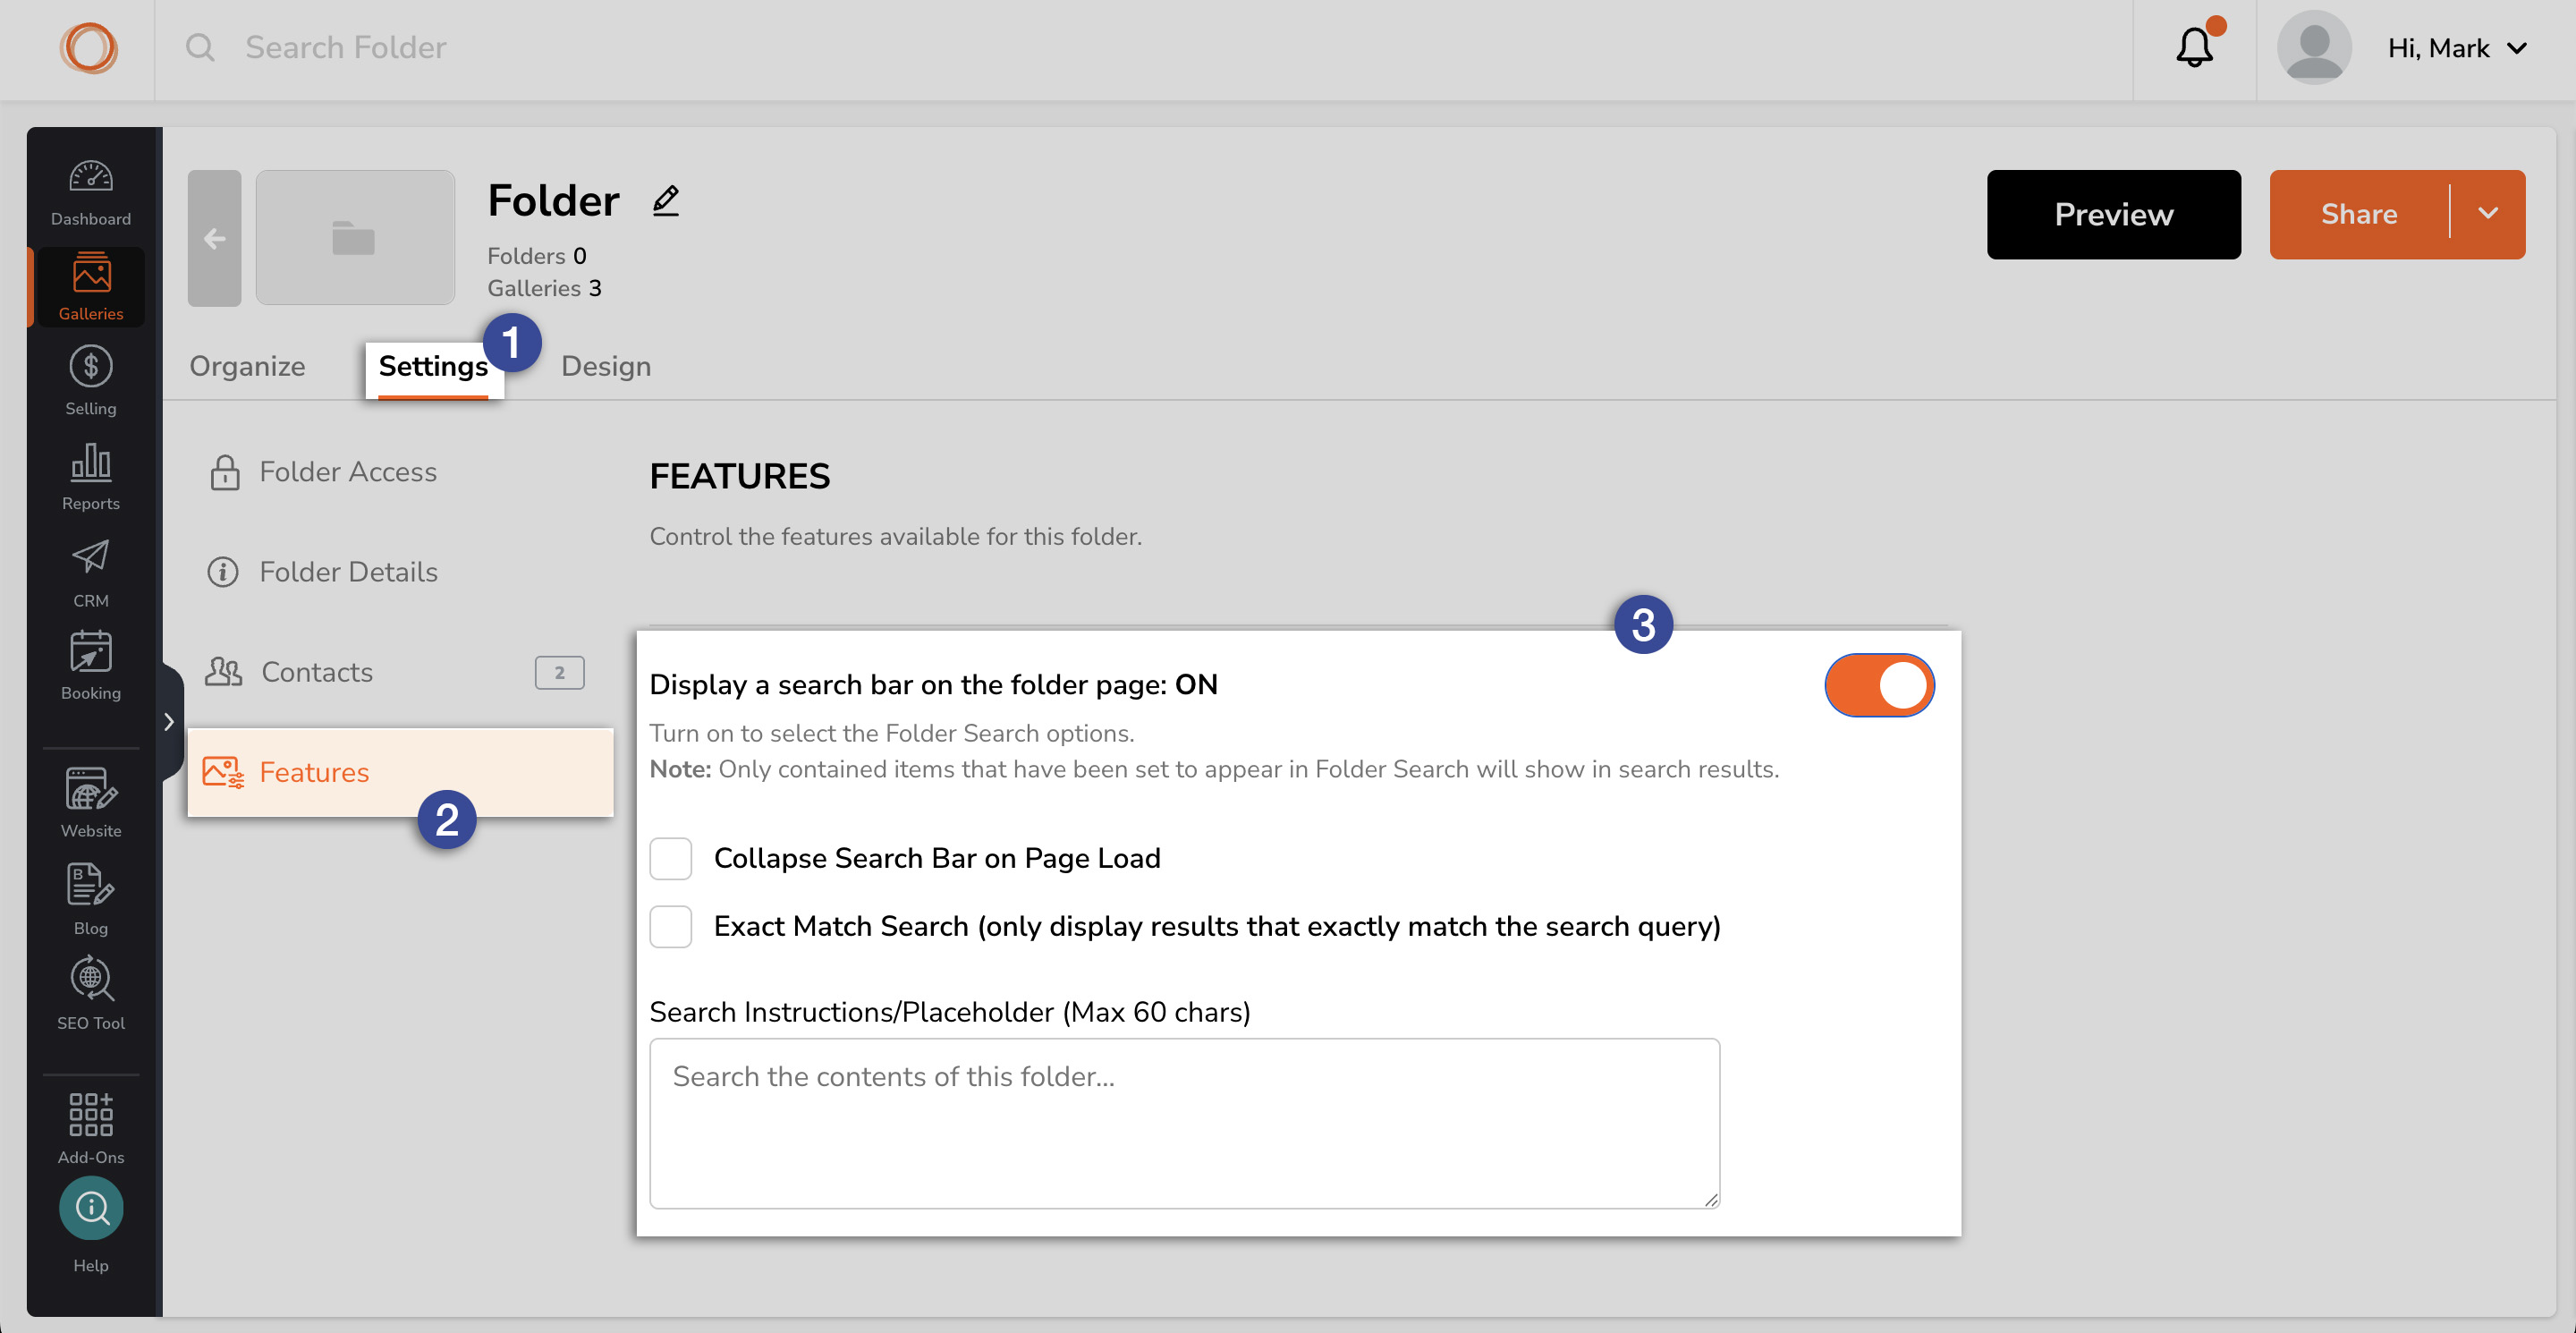Image resolution: width=2576 pixels, height=1333 pixels.
Task: Open the Dashboard section in sidebar
Action: pos(91,193)
